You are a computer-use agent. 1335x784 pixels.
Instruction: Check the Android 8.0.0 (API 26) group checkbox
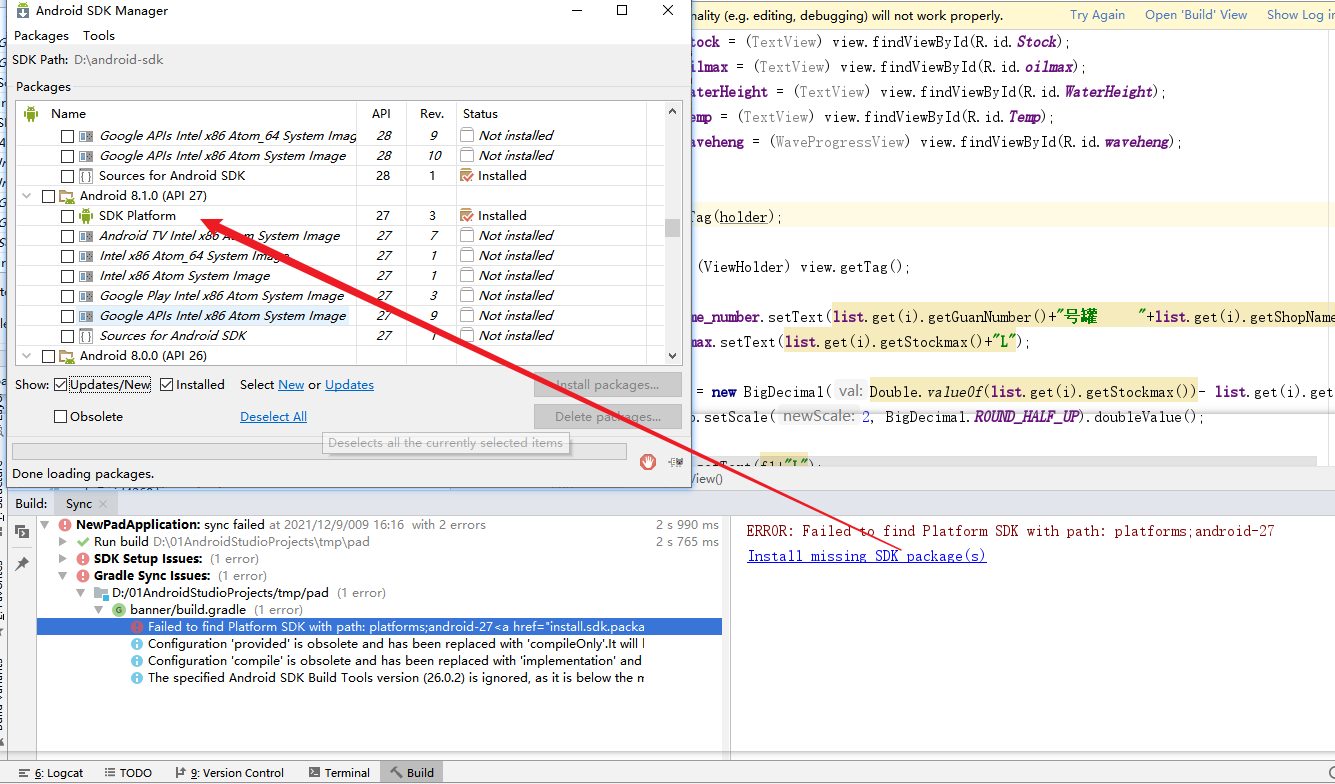pos(48,356)
